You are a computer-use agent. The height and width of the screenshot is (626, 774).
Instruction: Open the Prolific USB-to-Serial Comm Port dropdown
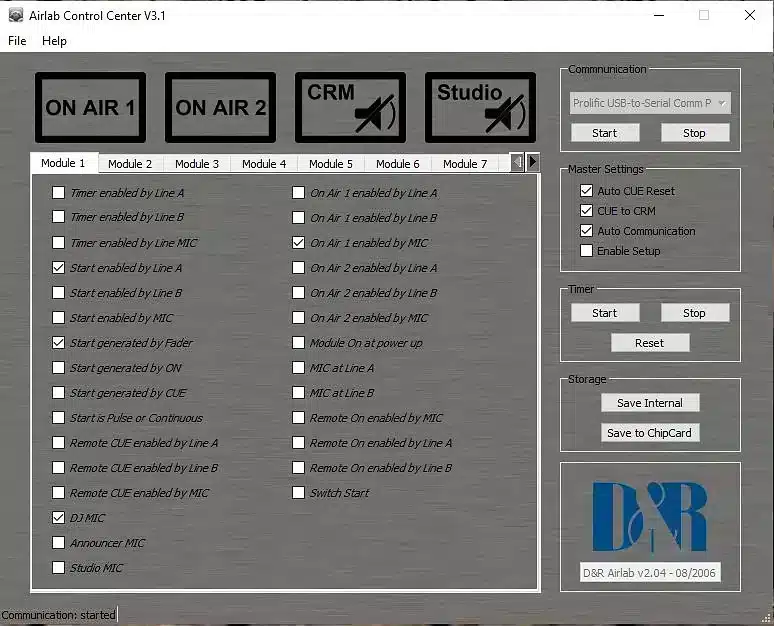(650, 103)
